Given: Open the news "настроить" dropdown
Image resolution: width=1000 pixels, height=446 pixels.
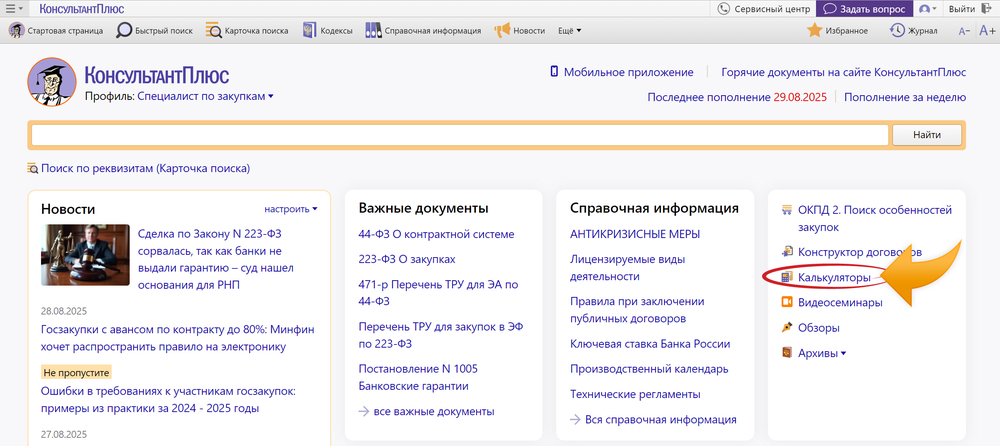Looking at the screenshot, I should point(291,209).
